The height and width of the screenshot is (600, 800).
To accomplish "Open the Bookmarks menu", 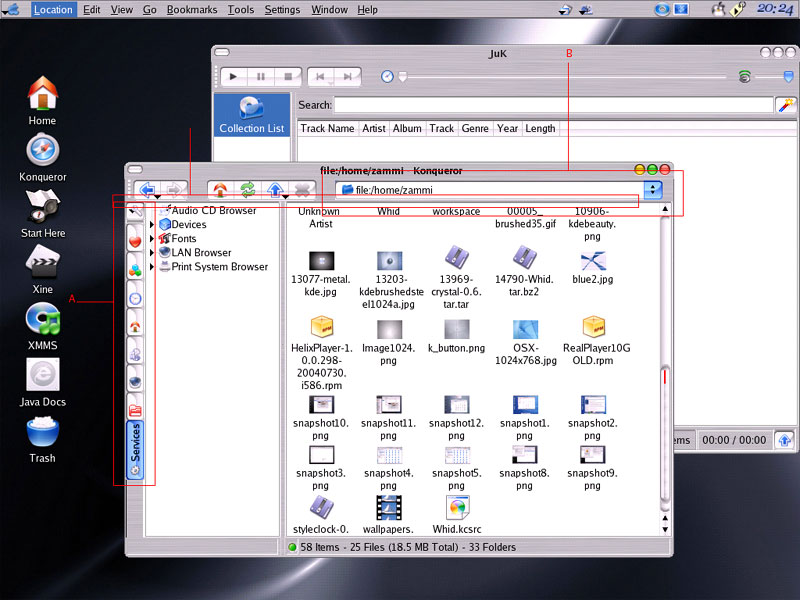I will point(192,9).
